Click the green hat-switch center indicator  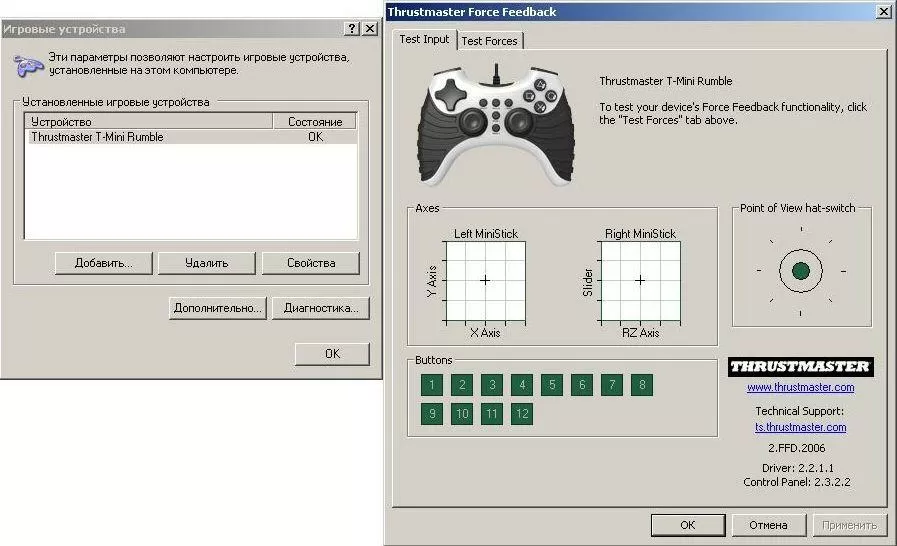(x=800, y=271)
